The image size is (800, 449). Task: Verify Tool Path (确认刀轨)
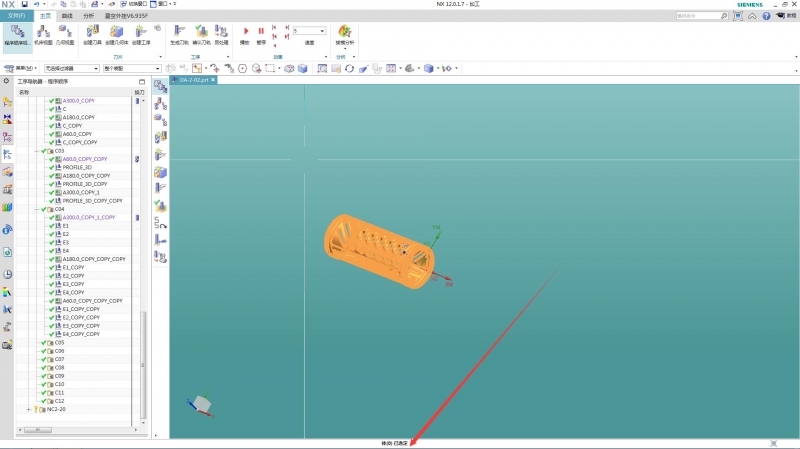tap(201, 36)
